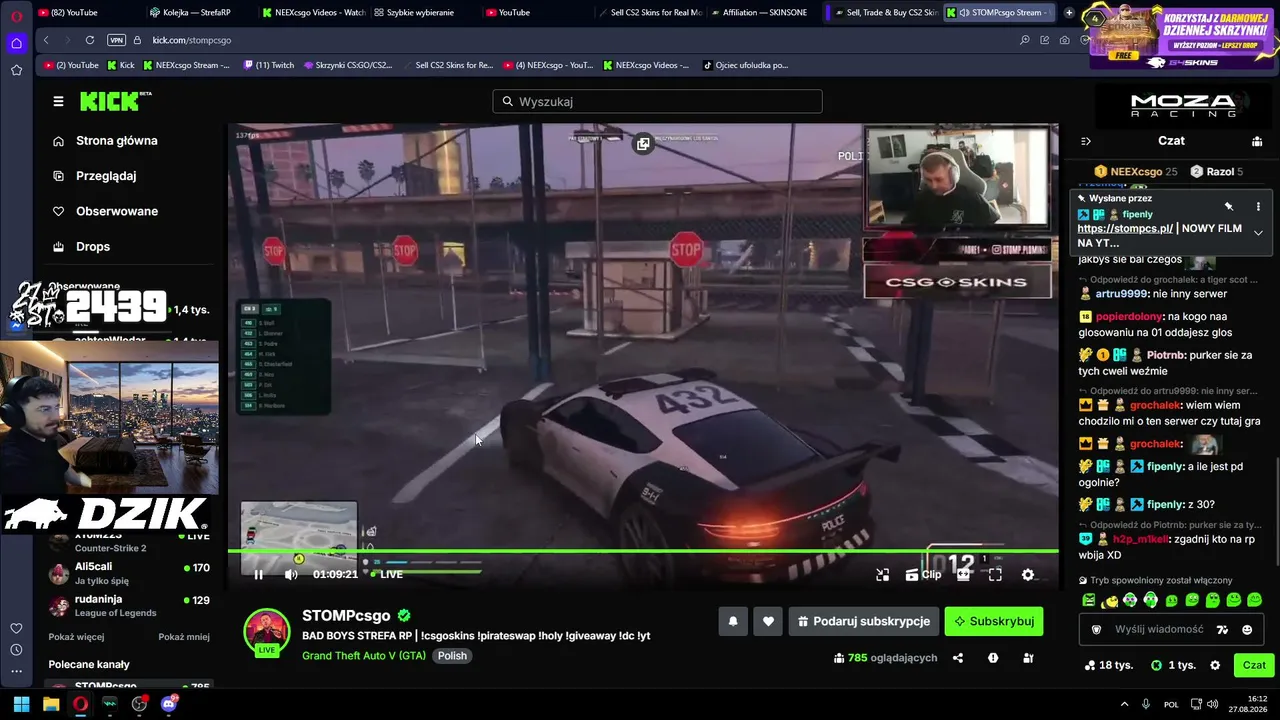Click the kick.com/stompcsgo address bar

click(x=191, y=40)
